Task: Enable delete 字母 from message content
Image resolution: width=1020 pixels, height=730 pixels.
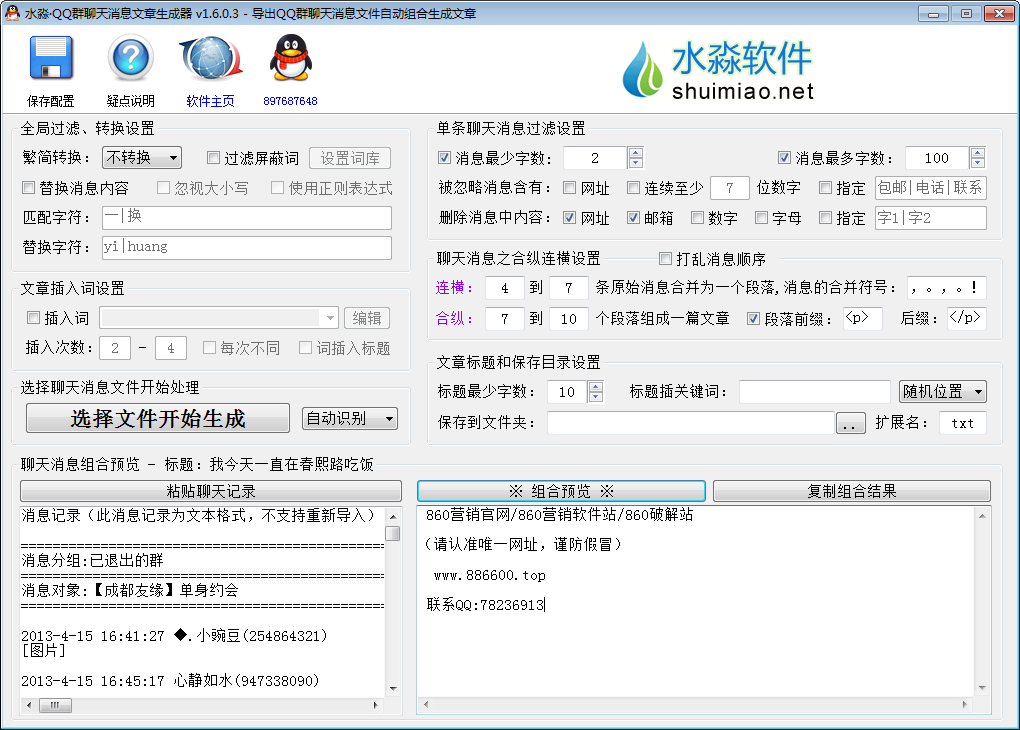Action: tap(760, 218)
